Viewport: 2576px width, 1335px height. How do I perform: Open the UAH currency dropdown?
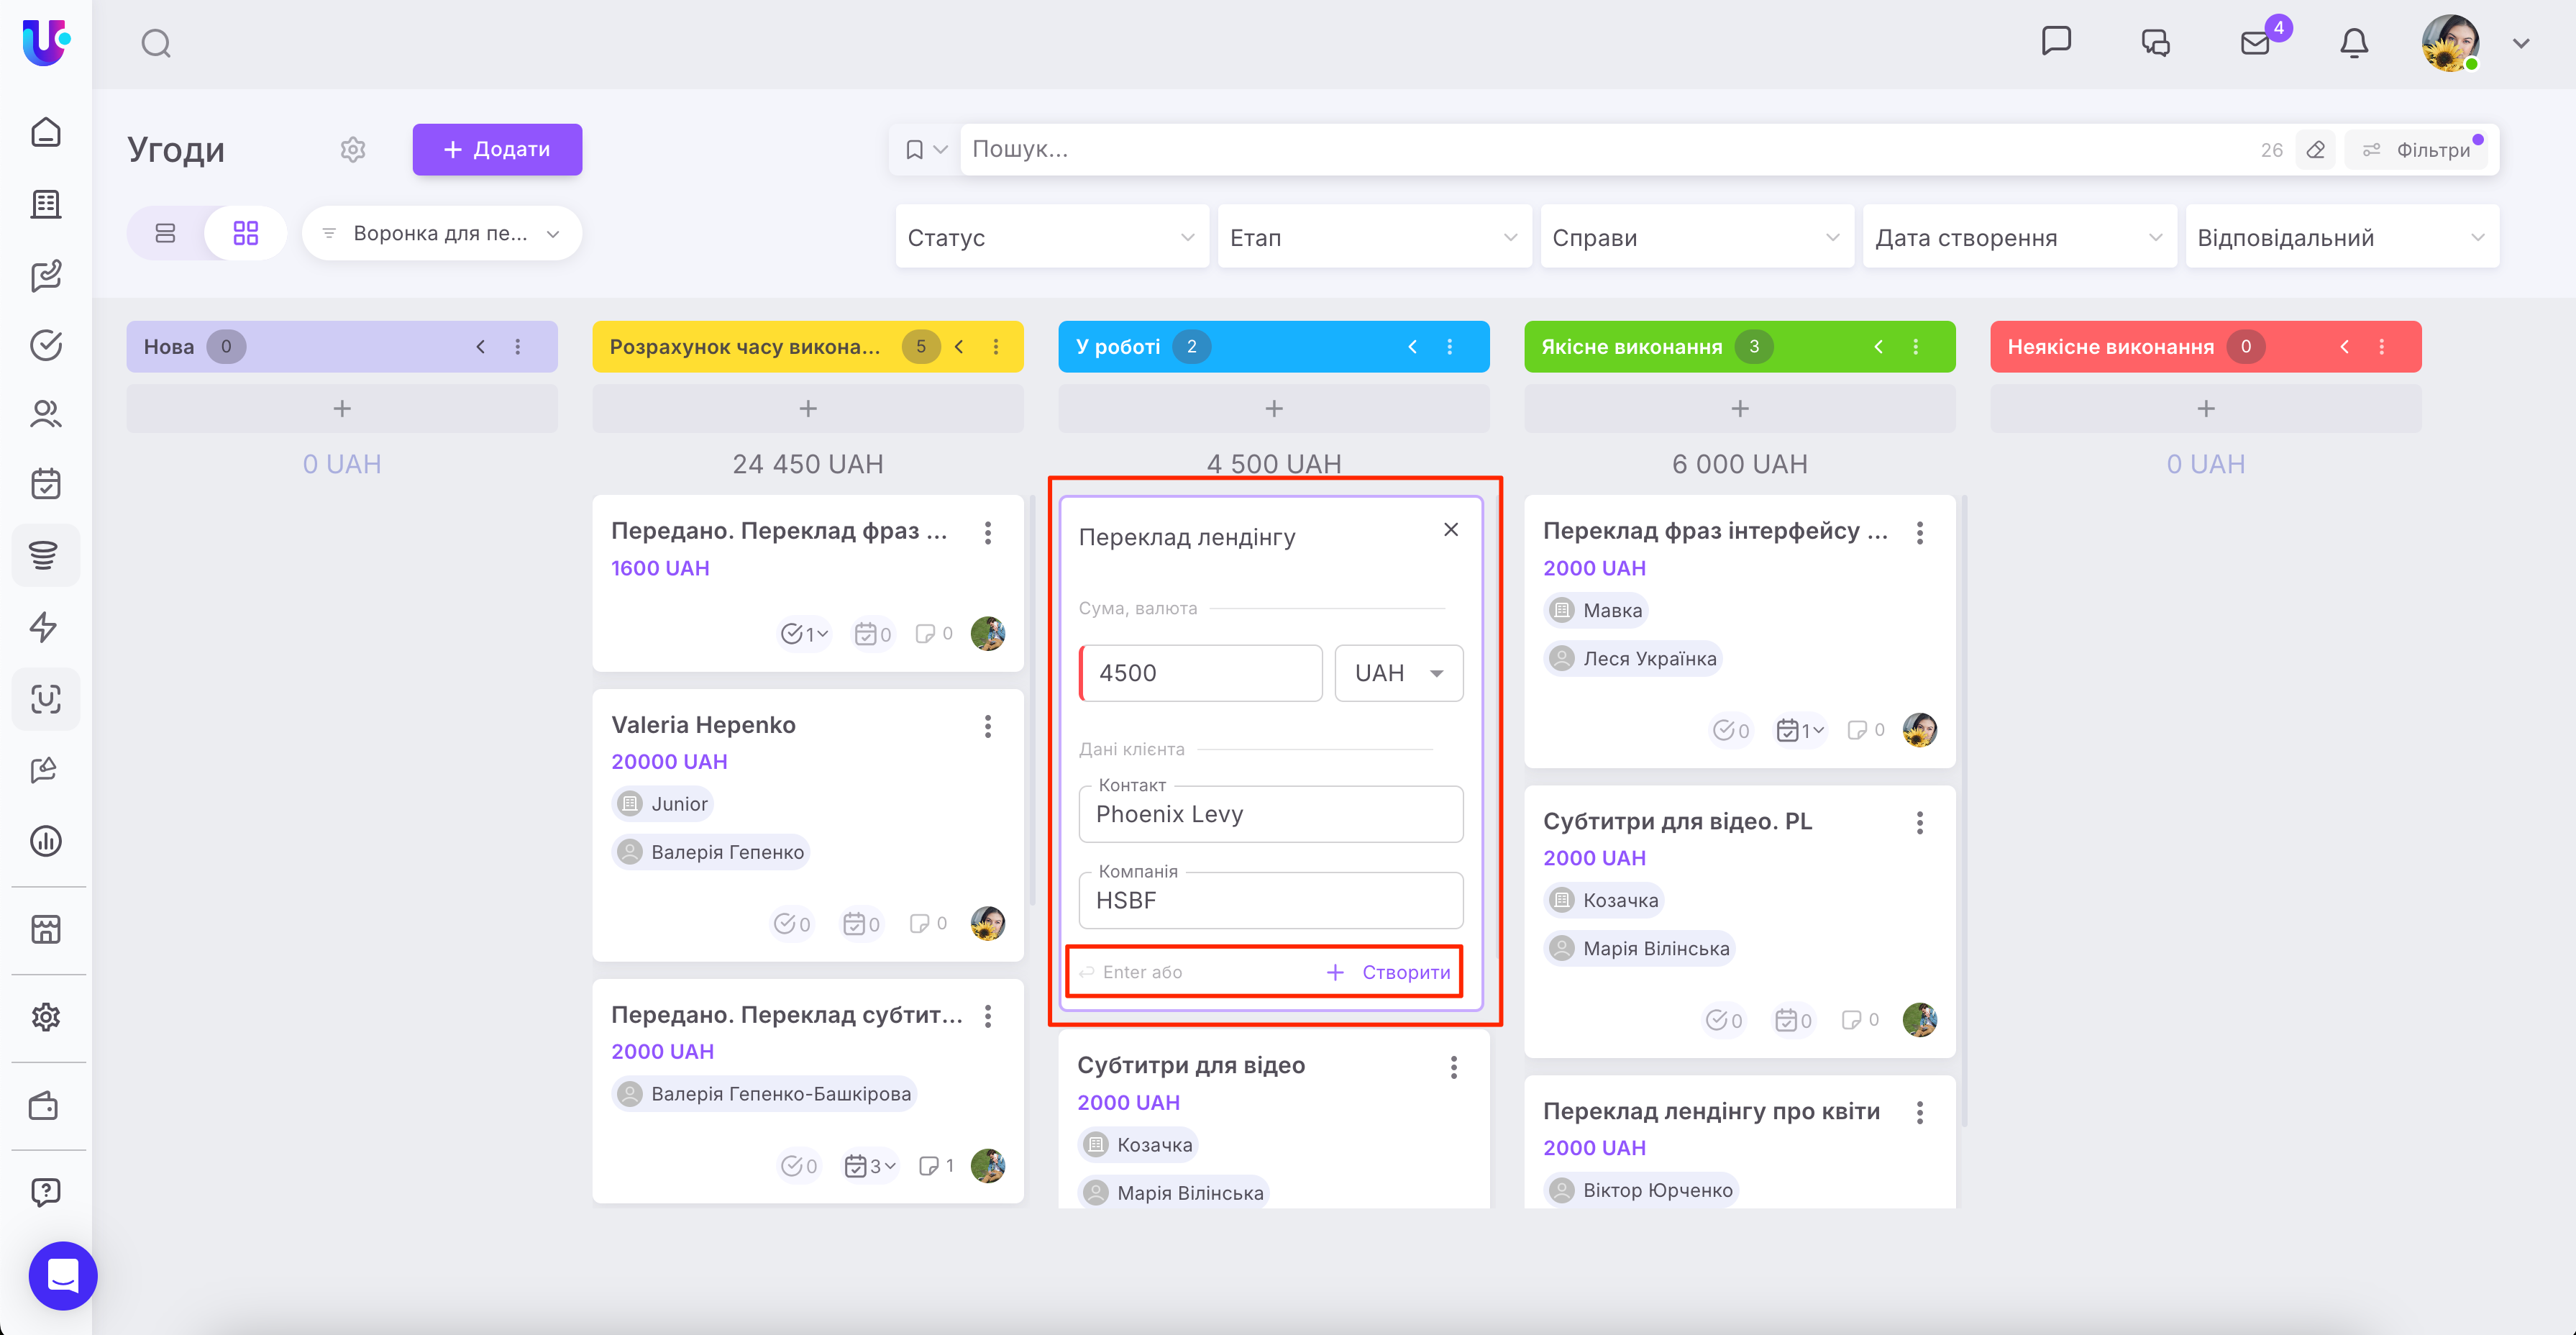click(1398, 673)
